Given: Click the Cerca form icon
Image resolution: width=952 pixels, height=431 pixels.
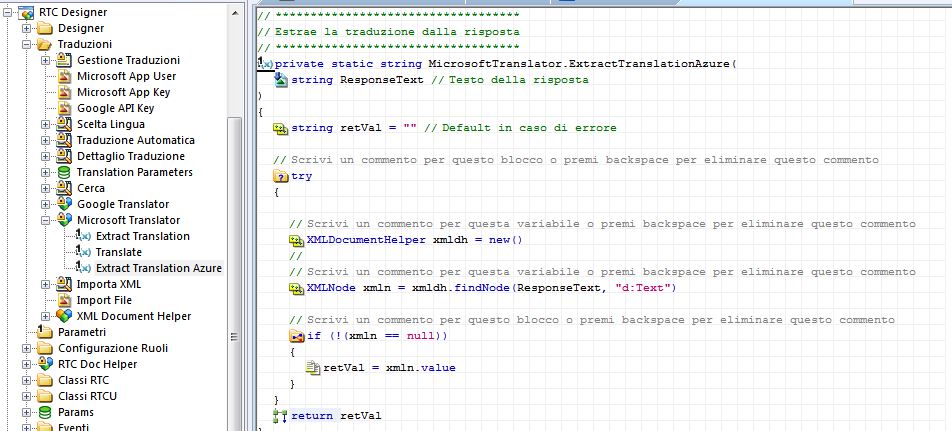Looking at the screenshot, I should (64, 188).
